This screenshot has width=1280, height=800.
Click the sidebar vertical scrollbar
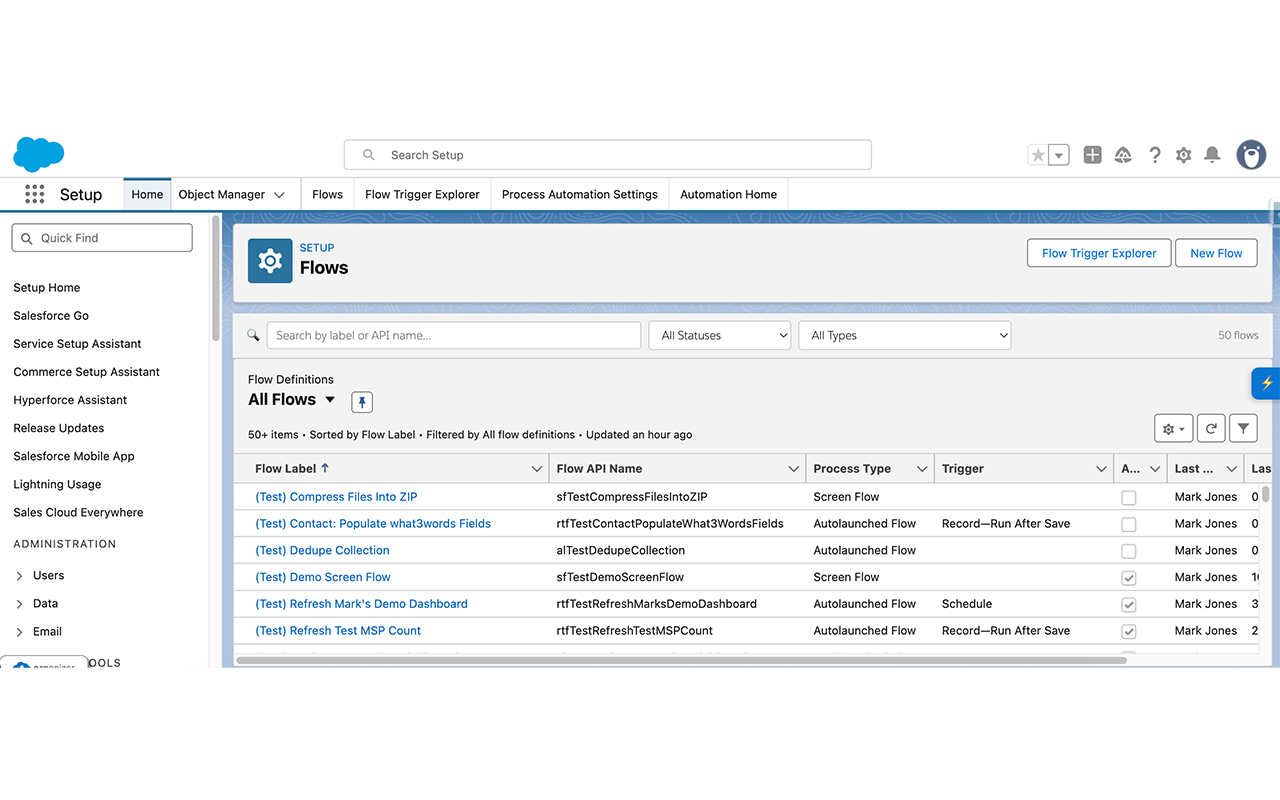pyautogui.click(x=215, y=280)
